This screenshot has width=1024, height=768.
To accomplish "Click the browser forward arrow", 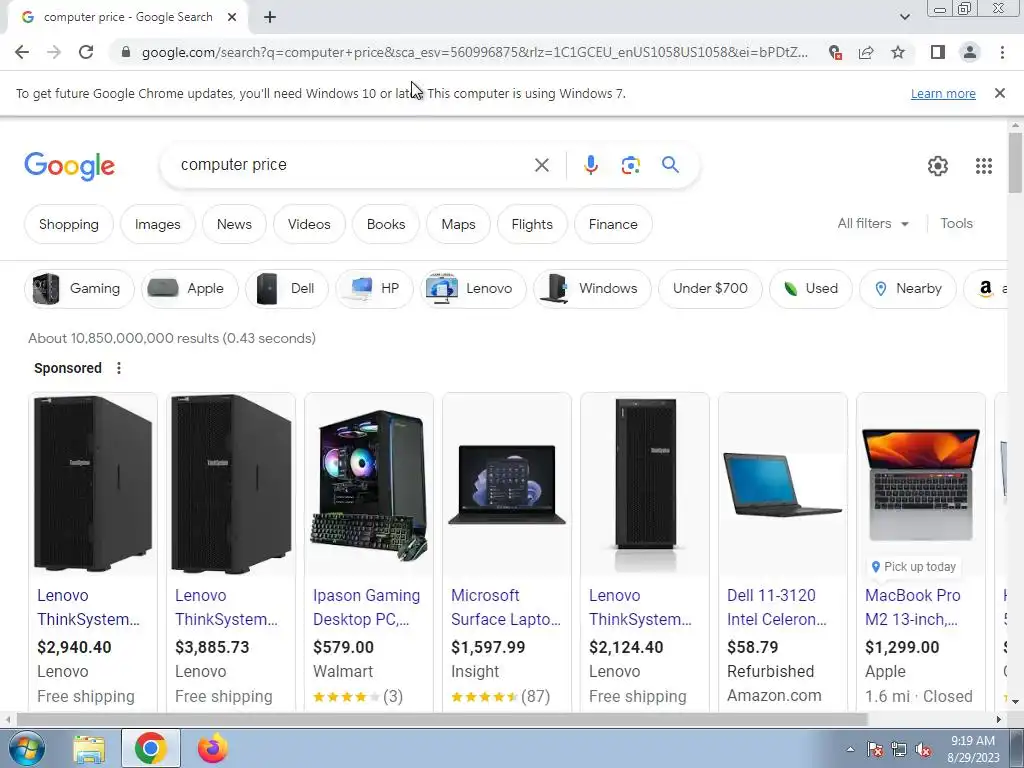I will click(54, 52).
